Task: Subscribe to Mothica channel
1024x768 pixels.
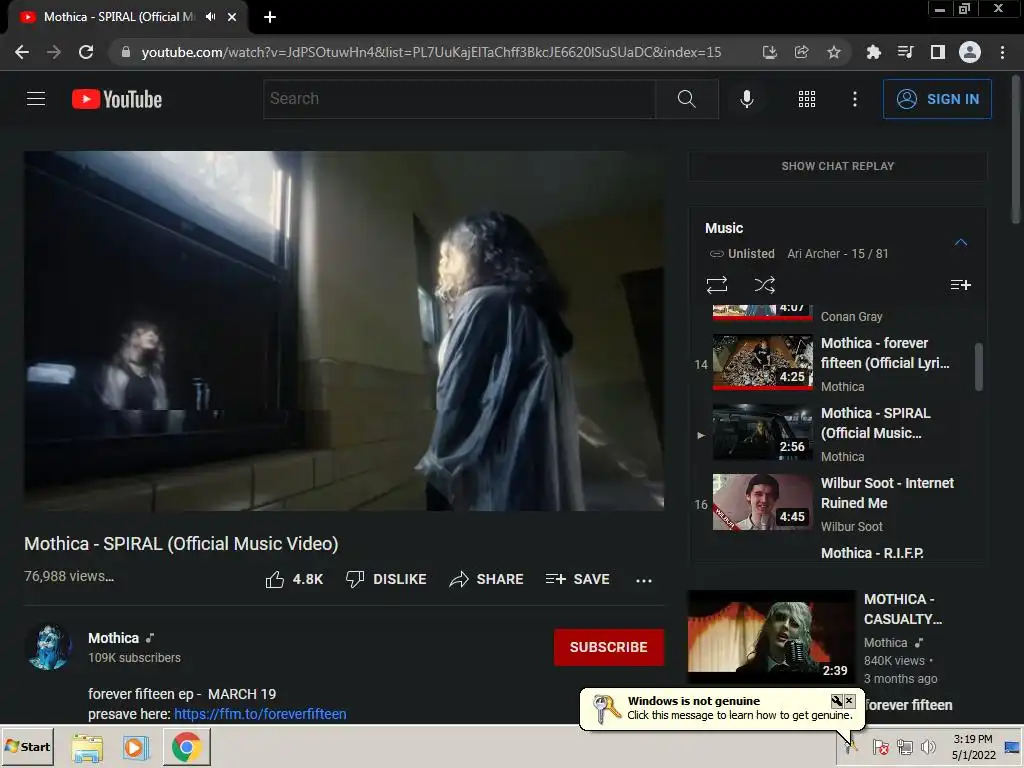Action: [x=609, y=647]
